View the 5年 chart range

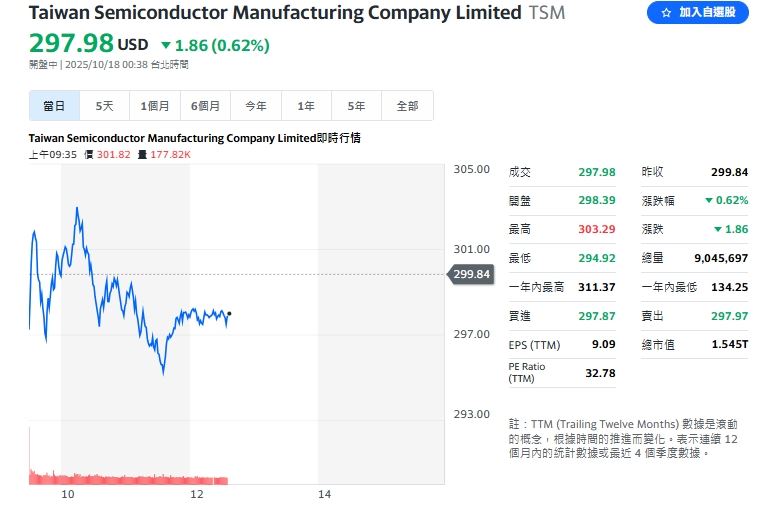click(356, 105)
